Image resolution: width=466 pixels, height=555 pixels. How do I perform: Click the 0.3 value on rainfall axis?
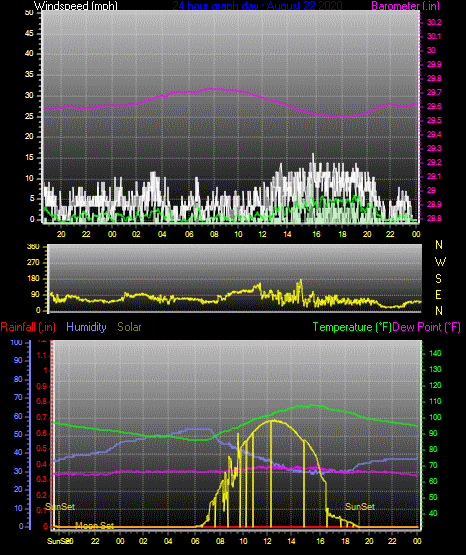pyautogui.click(x=42, y=480)
